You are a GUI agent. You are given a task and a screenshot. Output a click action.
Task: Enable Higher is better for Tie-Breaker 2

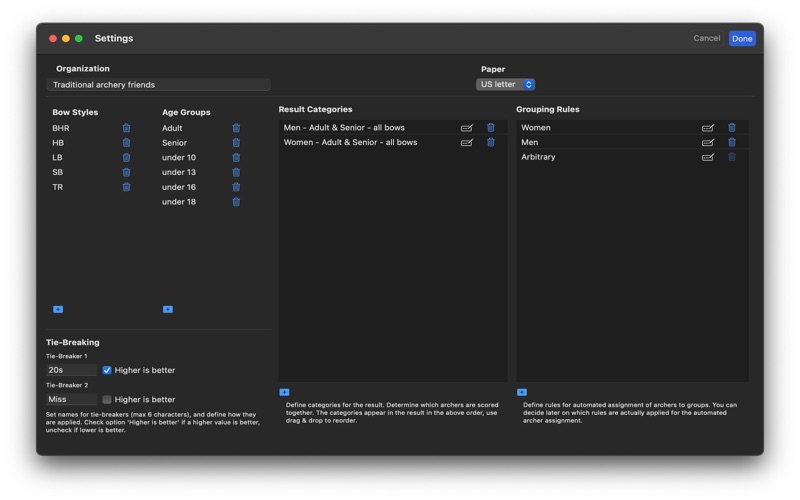(x=107, y=399)
